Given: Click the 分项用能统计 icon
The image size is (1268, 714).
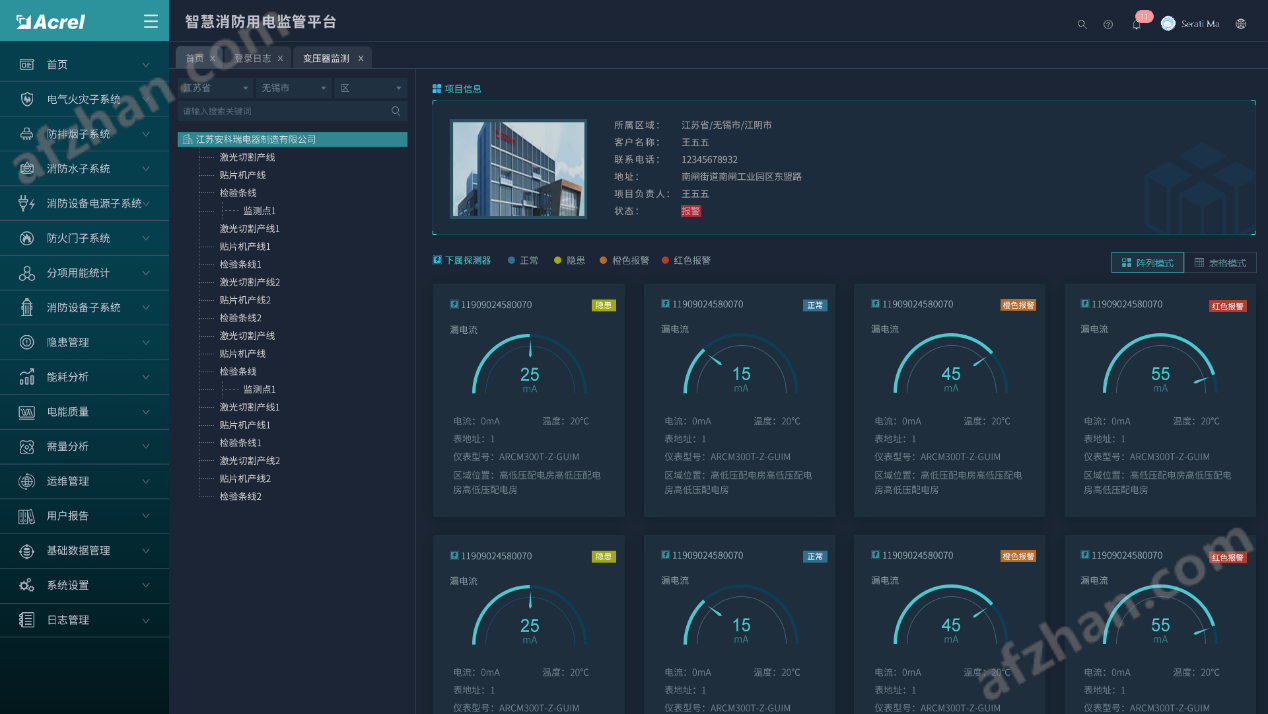Looking at the screenshot, I should tap(27, 273).
